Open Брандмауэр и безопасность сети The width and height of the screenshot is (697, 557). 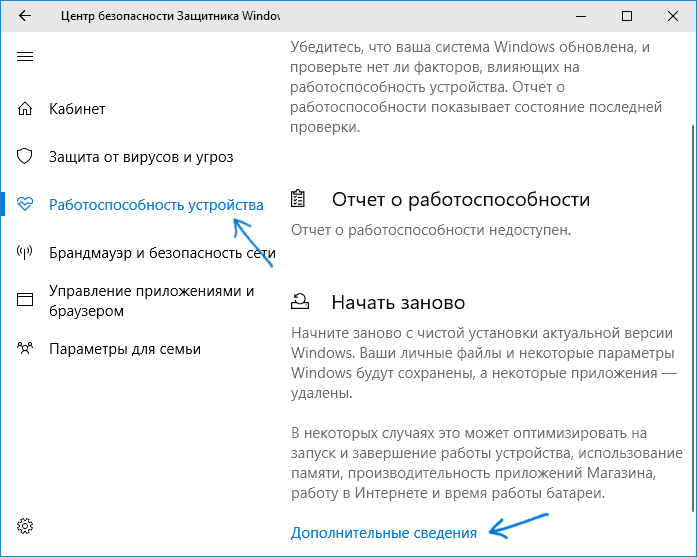pyautogui.click(x=162, y=253)
